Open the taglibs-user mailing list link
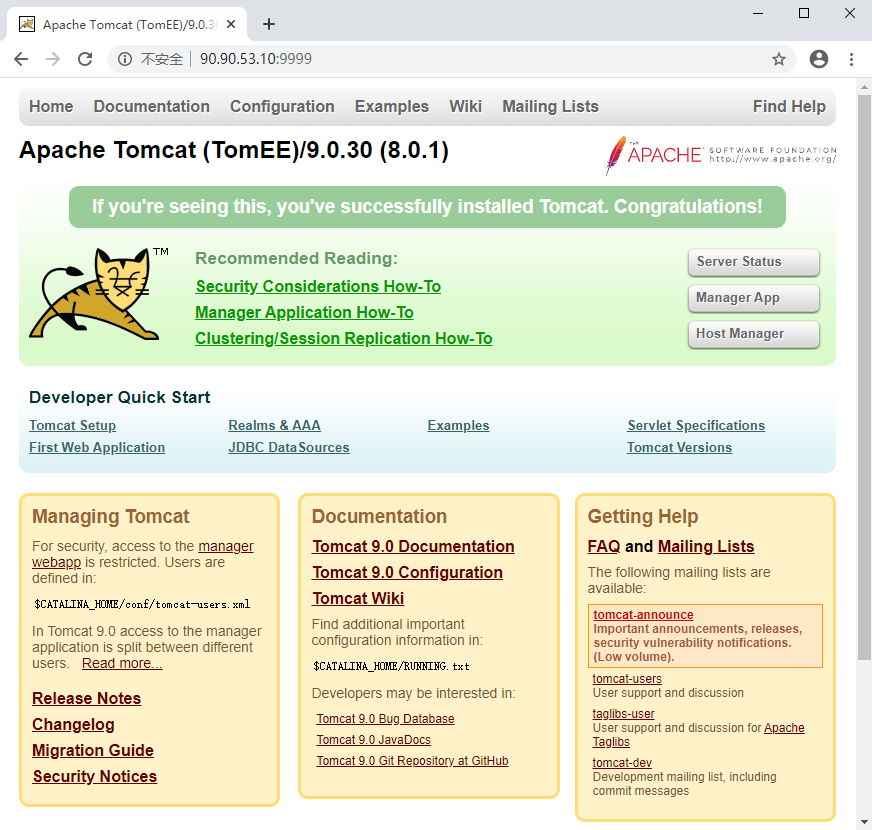The width and height of the screenshot is (872, 830). click(623, 714)
